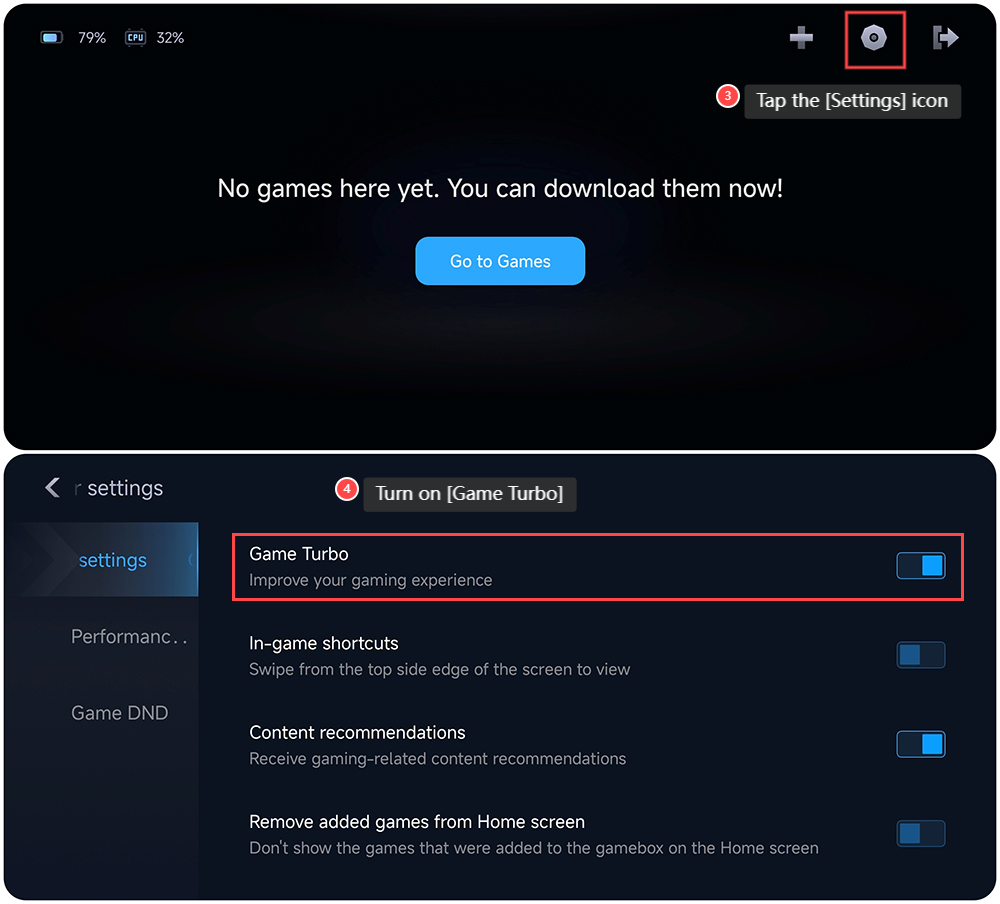
Task: Open the Performance tab in sidebar
Action: pyautogui.click(x=129, y=637)
